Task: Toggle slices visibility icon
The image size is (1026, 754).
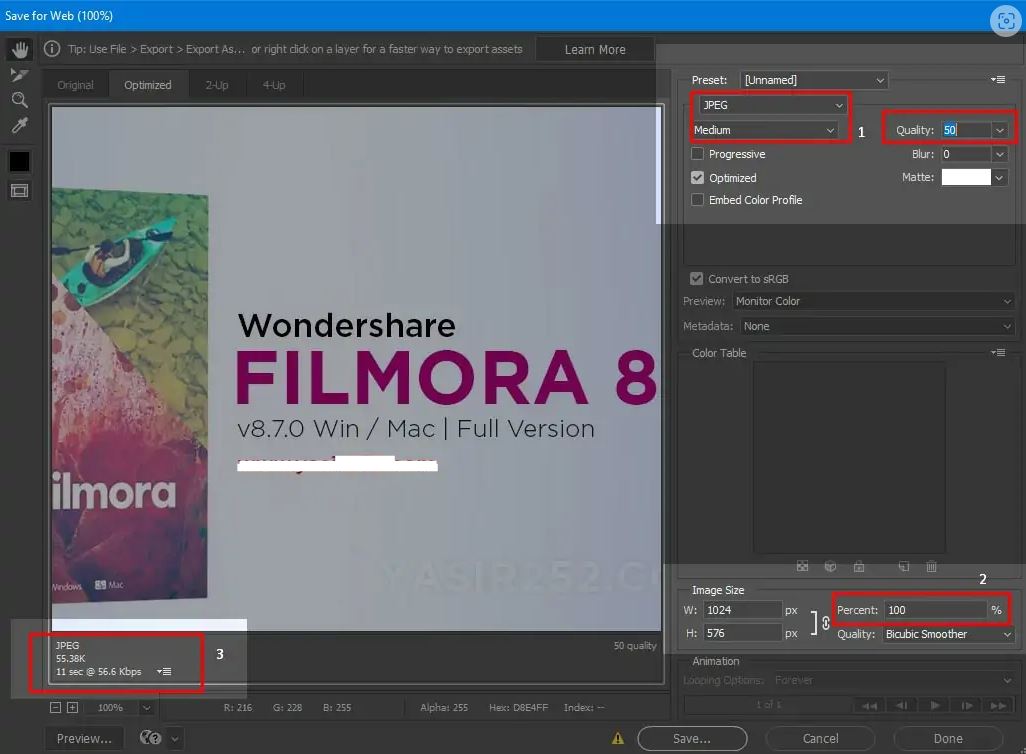Action: (x=20, y=190)
